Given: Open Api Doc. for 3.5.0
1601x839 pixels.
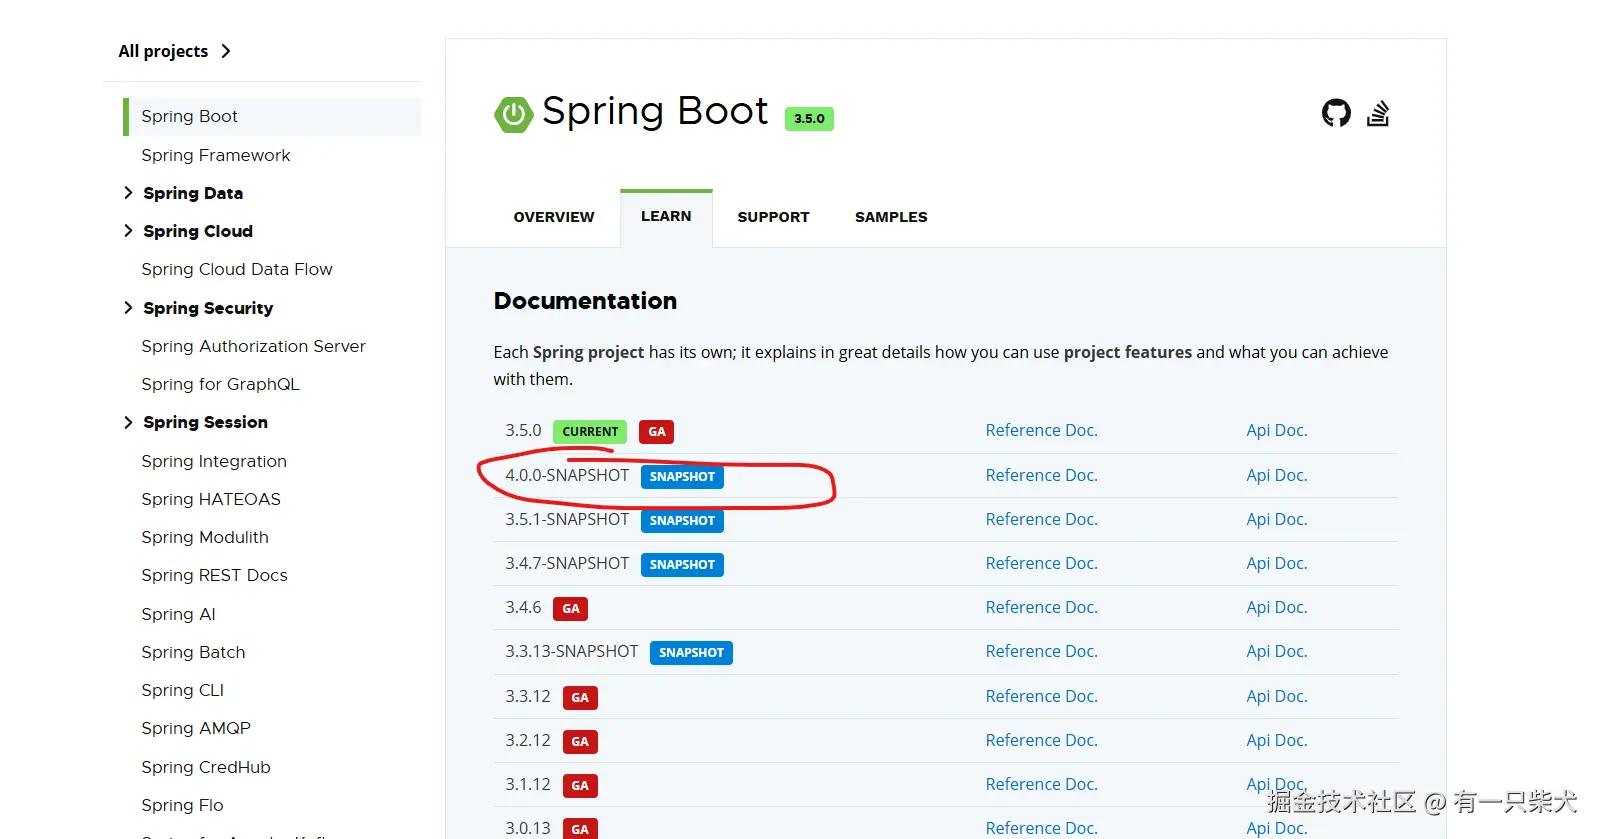Looking at the screenshot, I should tap(1276, 430).
